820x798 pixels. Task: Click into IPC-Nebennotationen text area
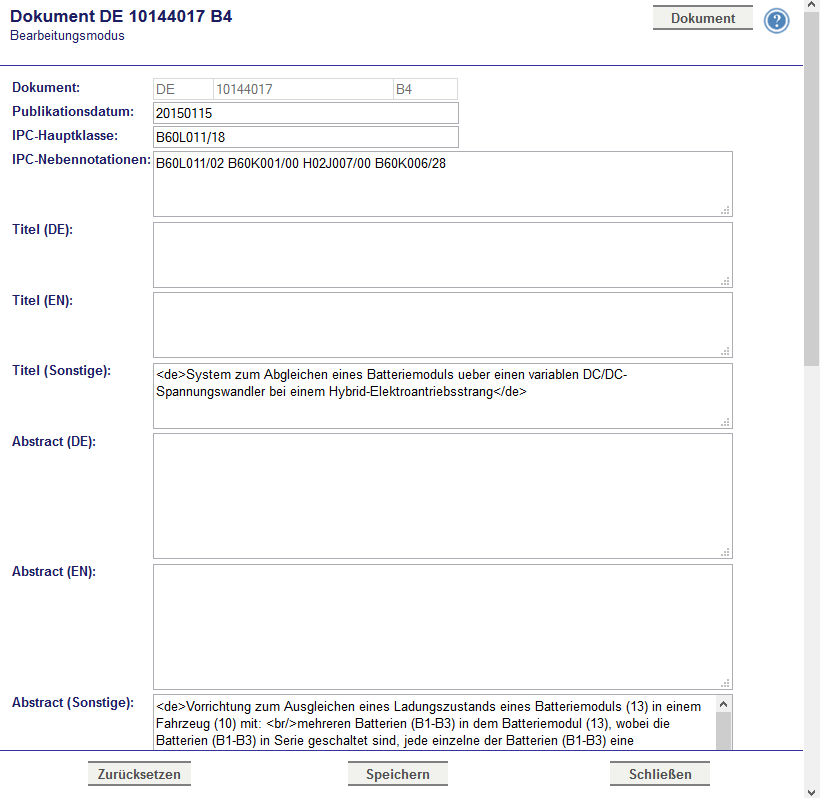pos(442,184)
